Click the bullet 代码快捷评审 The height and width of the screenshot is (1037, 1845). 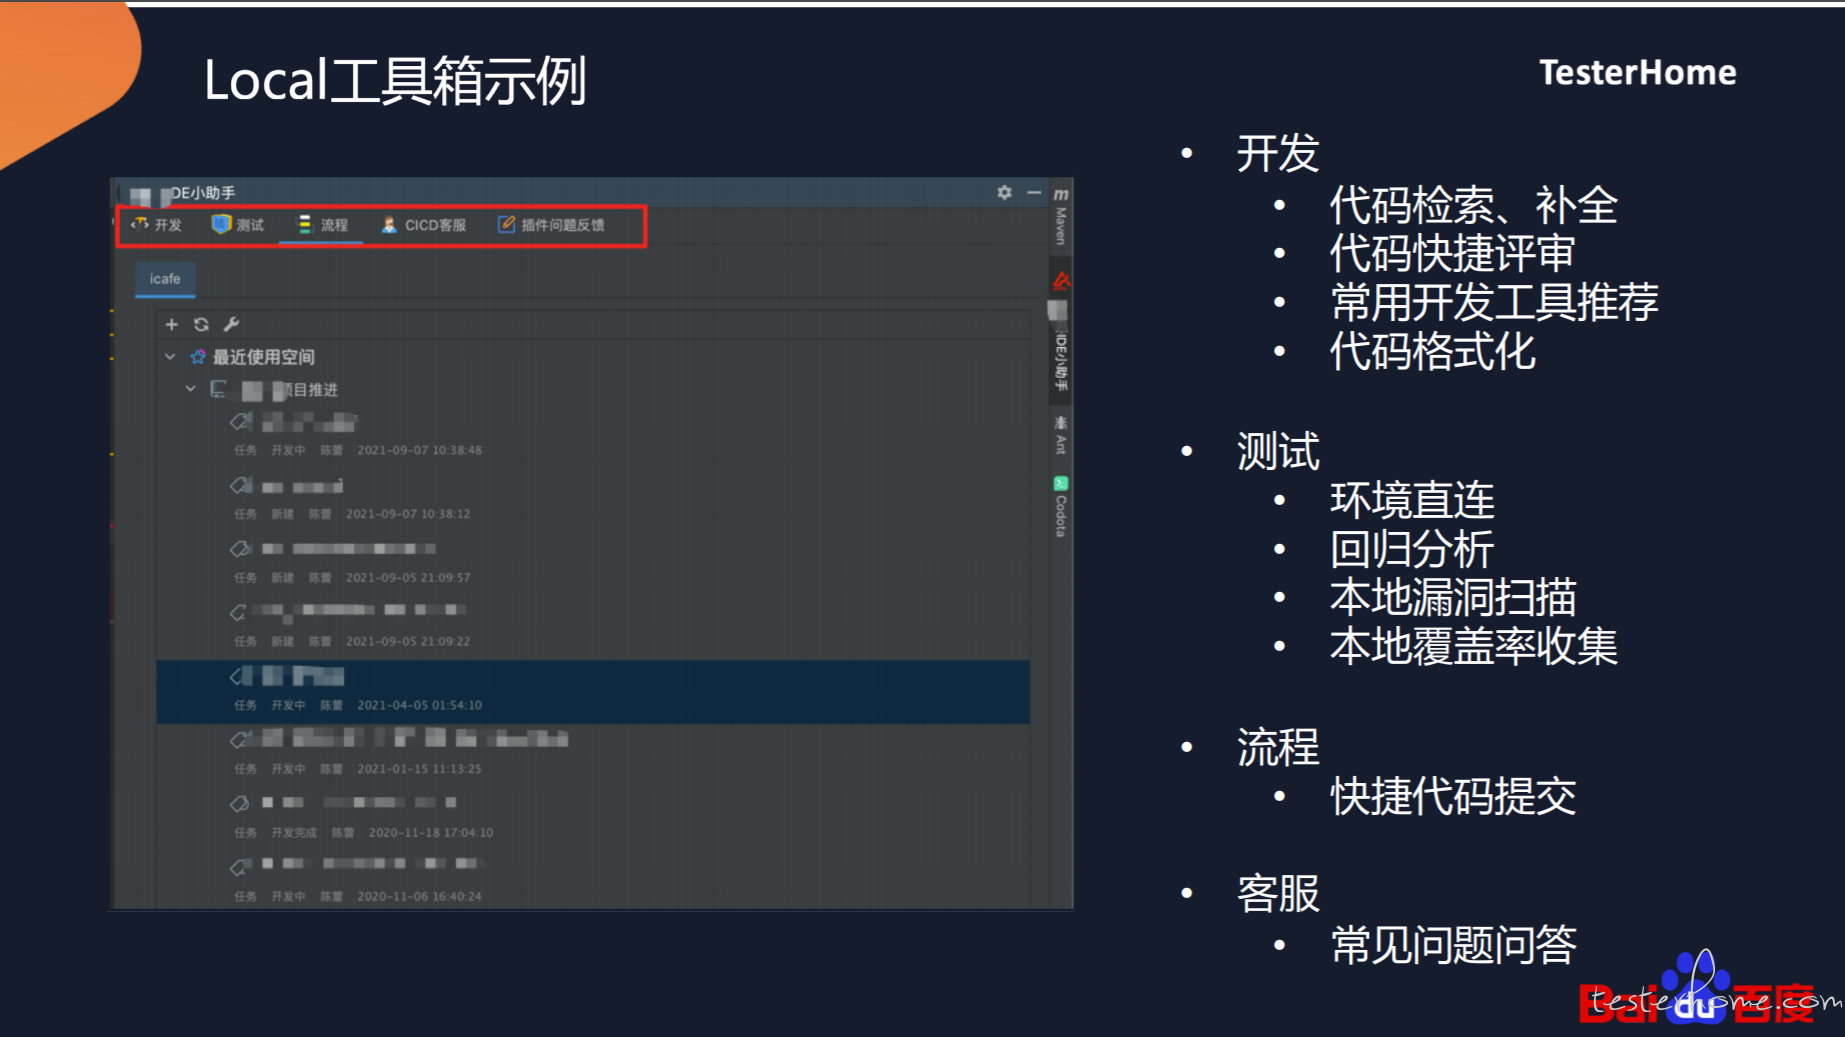click(x=1452, y=253)
